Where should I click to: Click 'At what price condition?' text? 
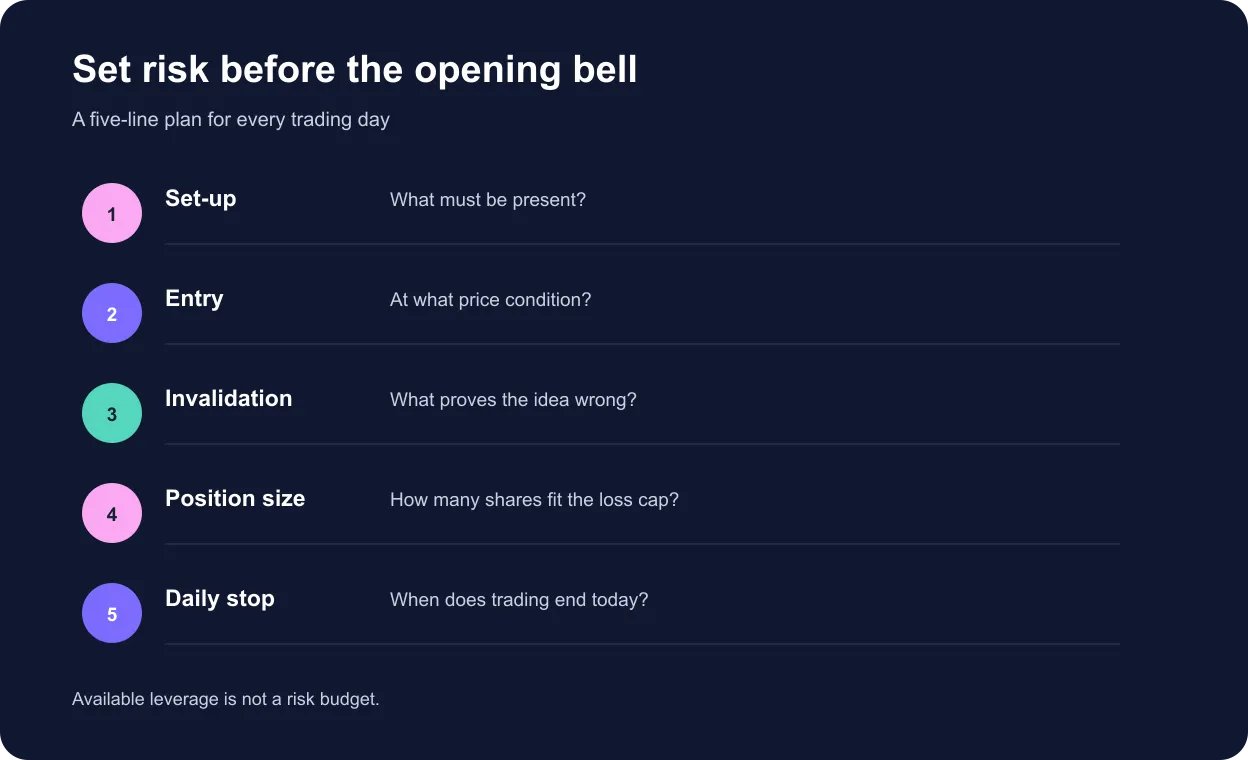click(491, 300)
